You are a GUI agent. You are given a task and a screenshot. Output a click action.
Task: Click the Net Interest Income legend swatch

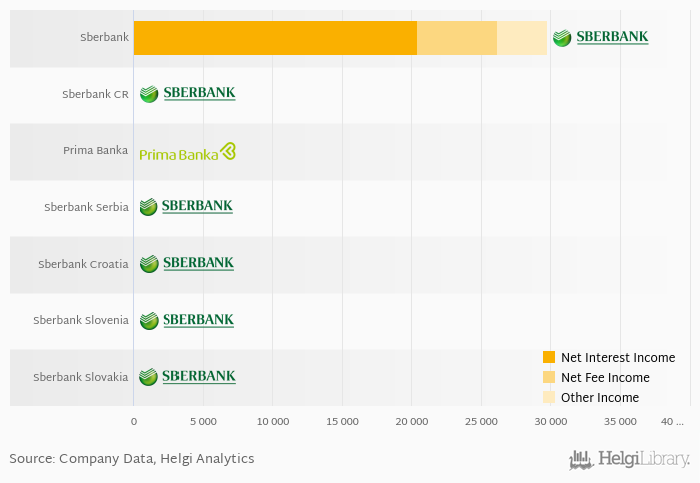pos(548,358)
